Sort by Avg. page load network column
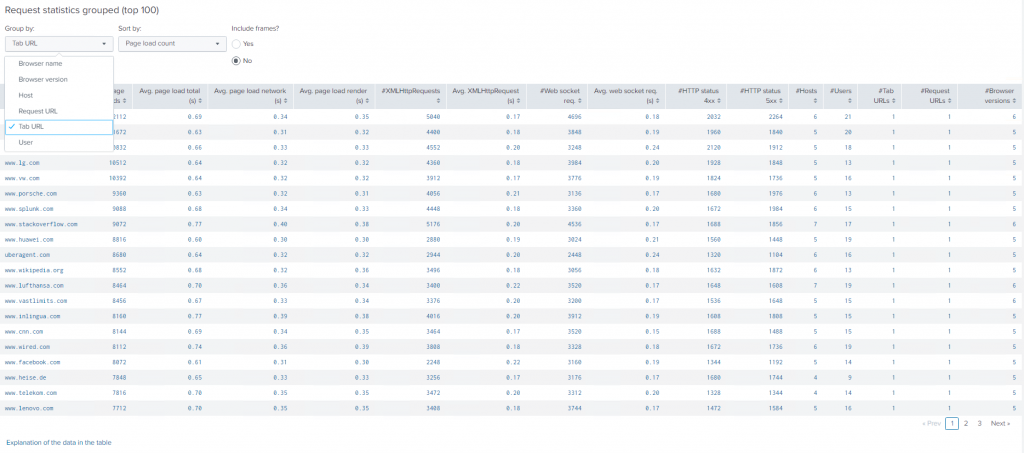 click(x=250, y=96)
